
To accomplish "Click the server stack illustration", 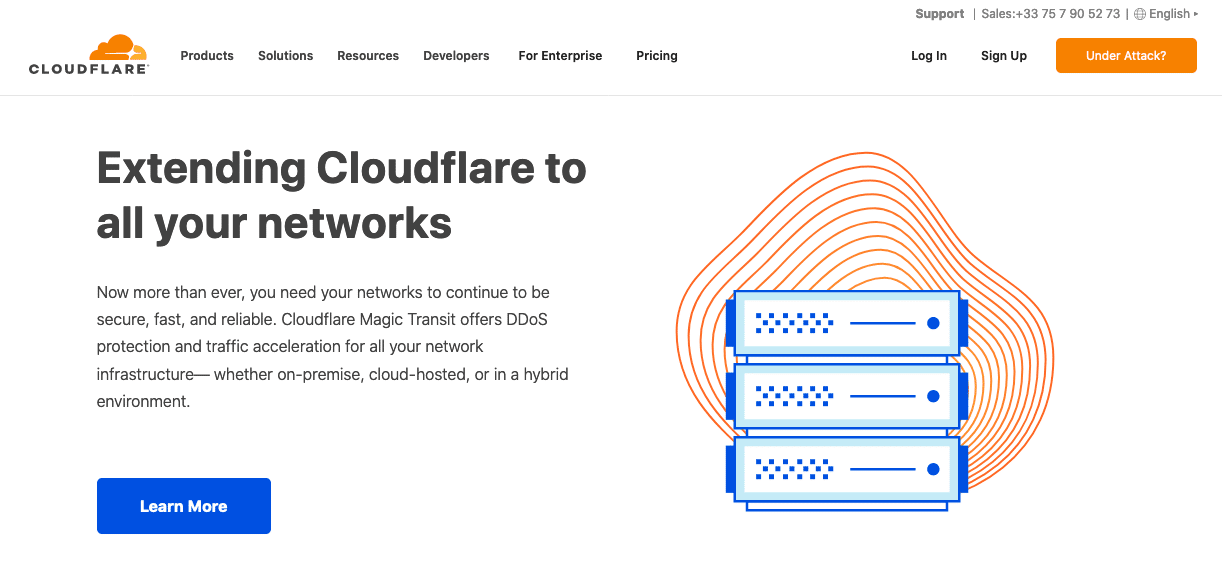I will [847, 399].
